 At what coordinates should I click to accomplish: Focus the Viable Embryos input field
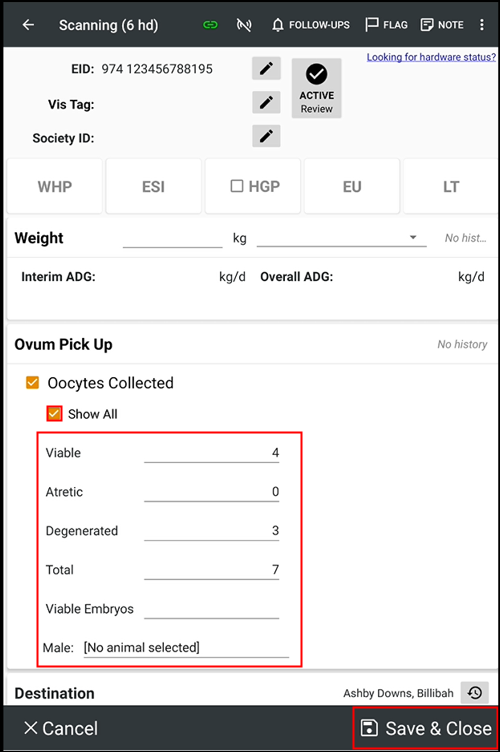click(x=211, y=609)
